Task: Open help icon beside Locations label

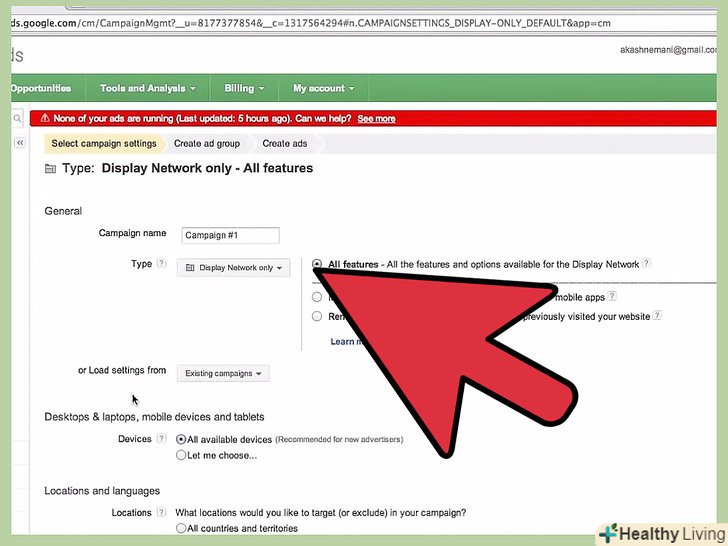Action: 161,512
